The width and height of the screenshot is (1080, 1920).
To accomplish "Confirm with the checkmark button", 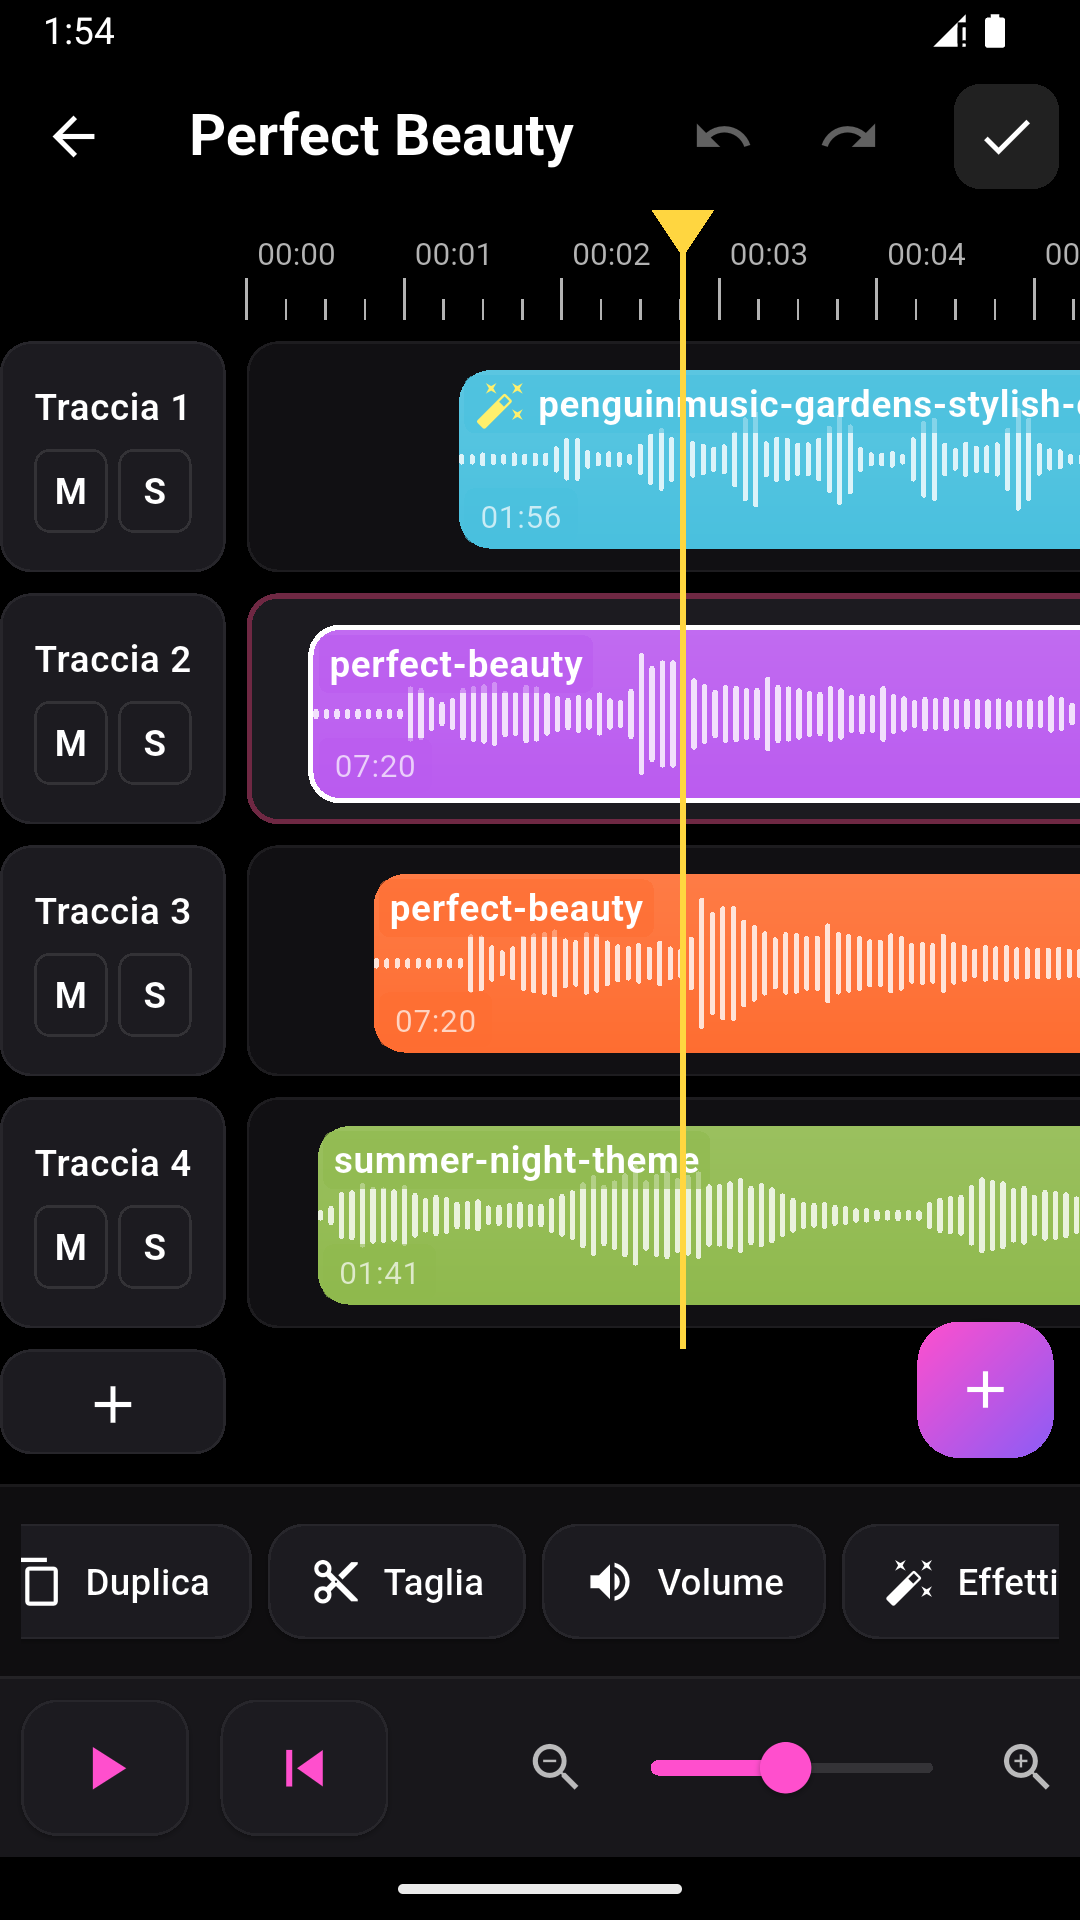I will pyautogui.click(x=1006, y=137).
